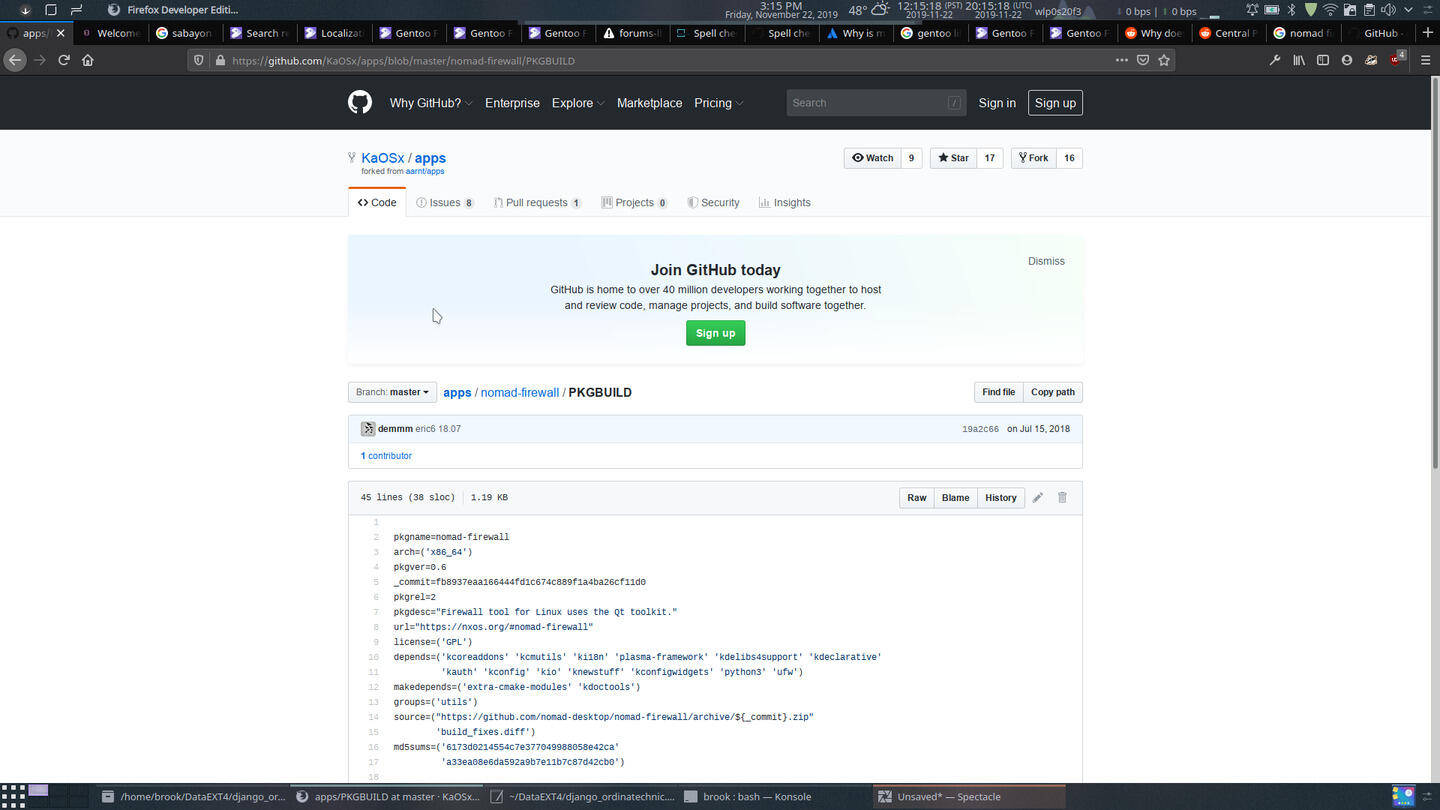Switch to the Code tab
This screenshot has width=1440, height=810.
pyautogui.click(x=377, y=202)
